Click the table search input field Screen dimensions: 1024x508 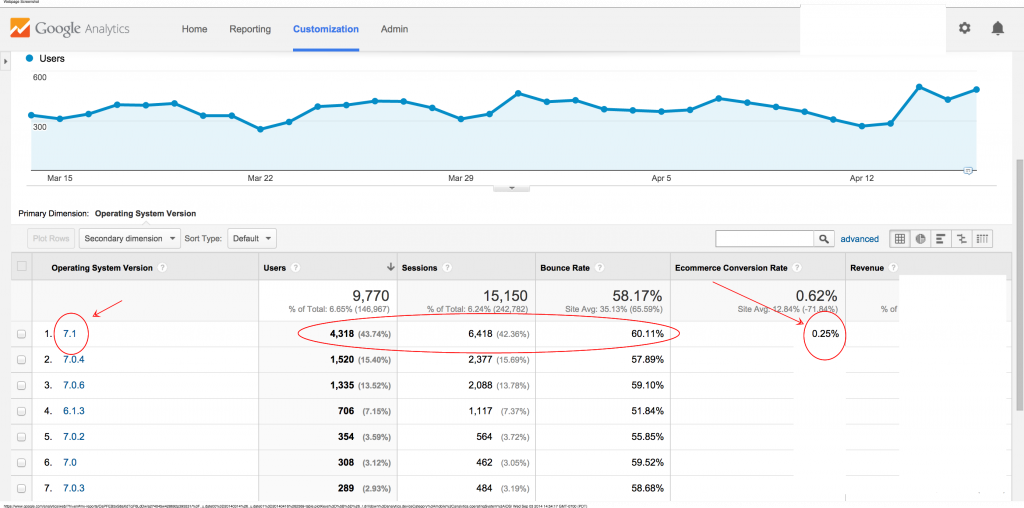[x=765, y=238]
